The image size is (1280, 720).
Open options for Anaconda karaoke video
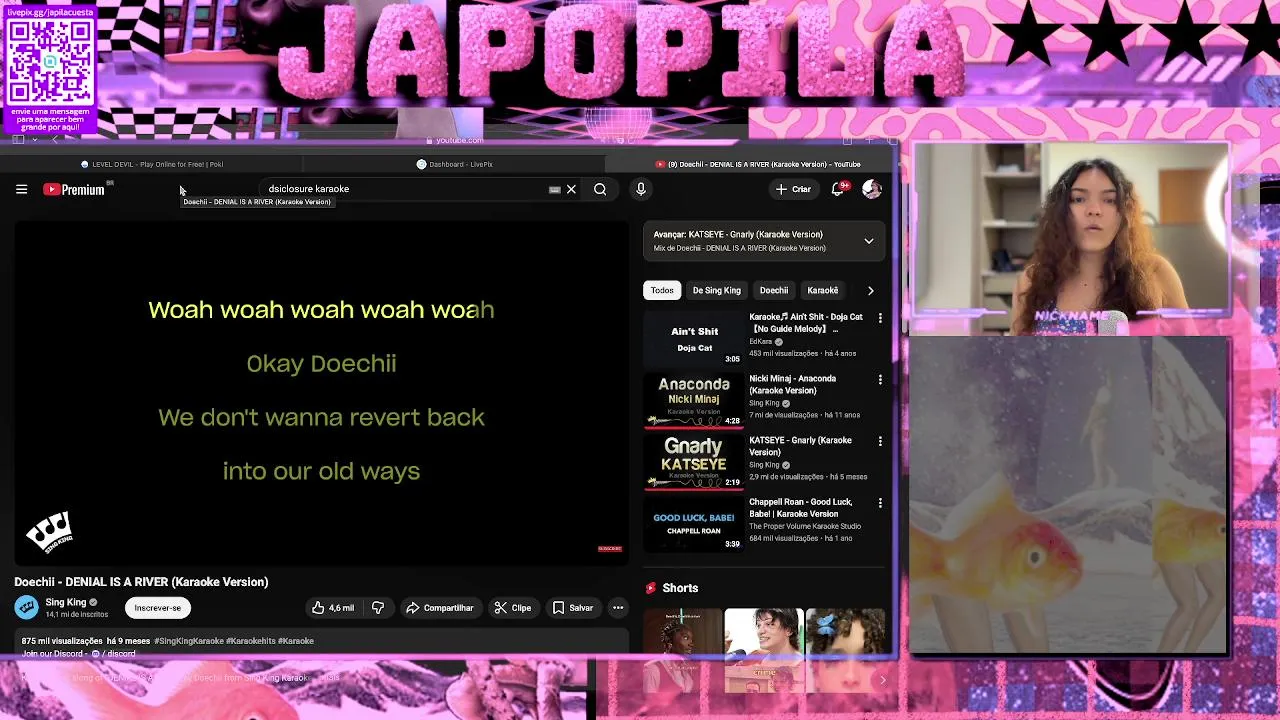tap(880, 380)
